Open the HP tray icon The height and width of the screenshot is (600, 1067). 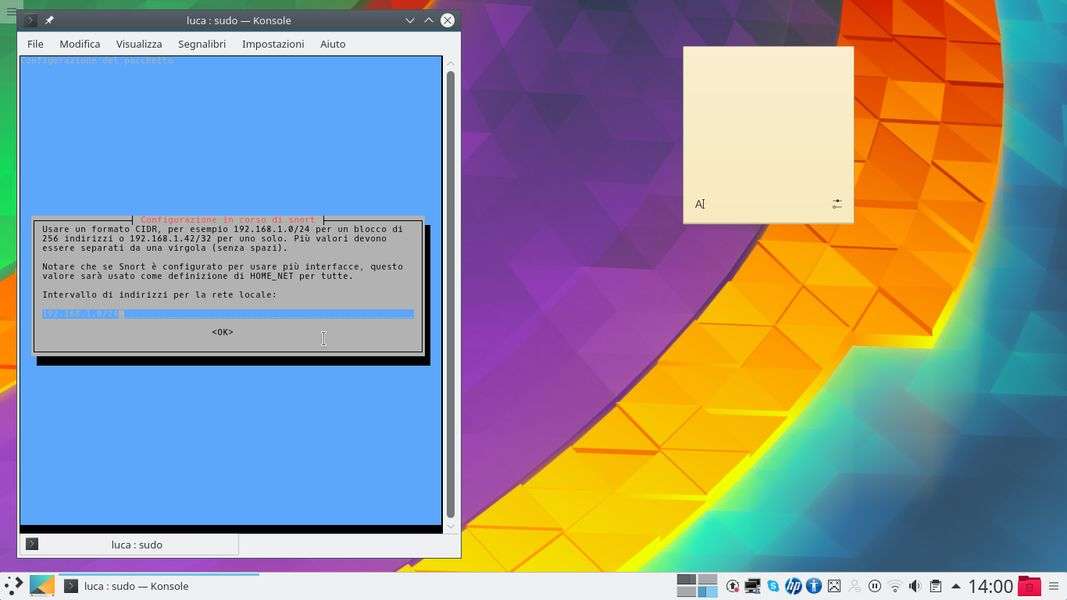click(x=793, y=586)
